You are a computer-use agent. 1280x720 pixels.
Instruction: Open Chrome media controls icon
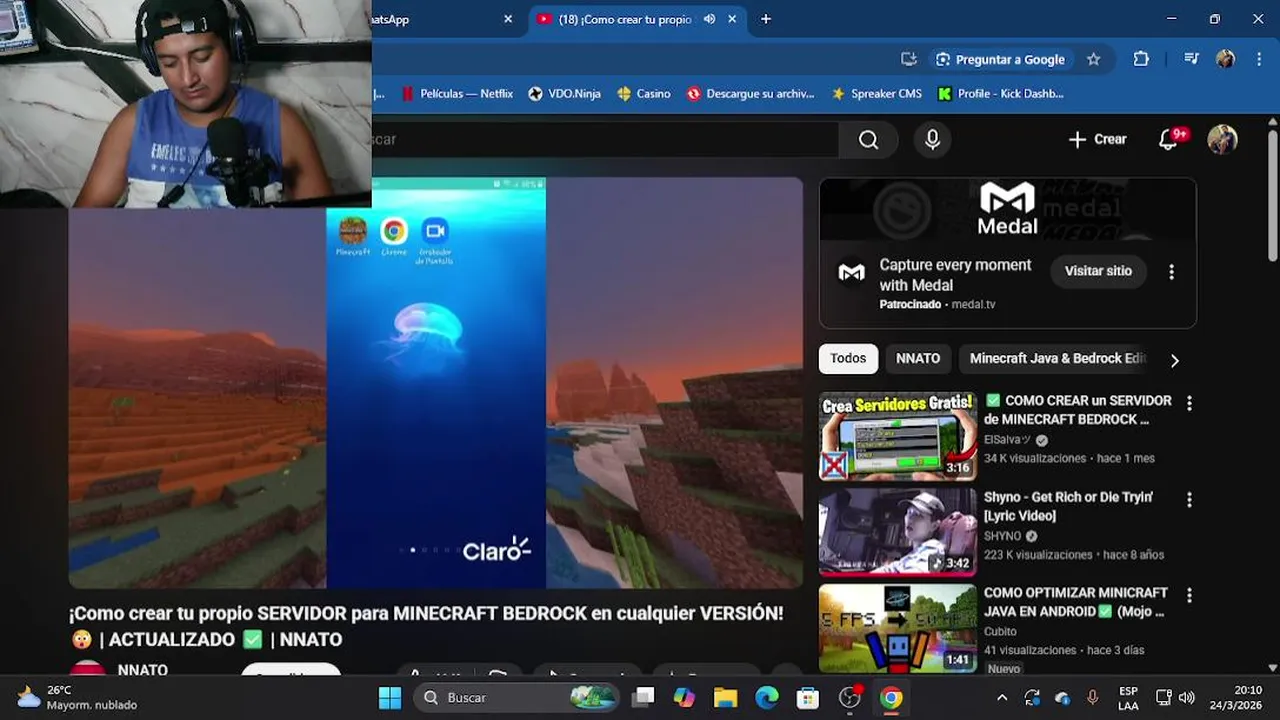[x=1191, y=59]
